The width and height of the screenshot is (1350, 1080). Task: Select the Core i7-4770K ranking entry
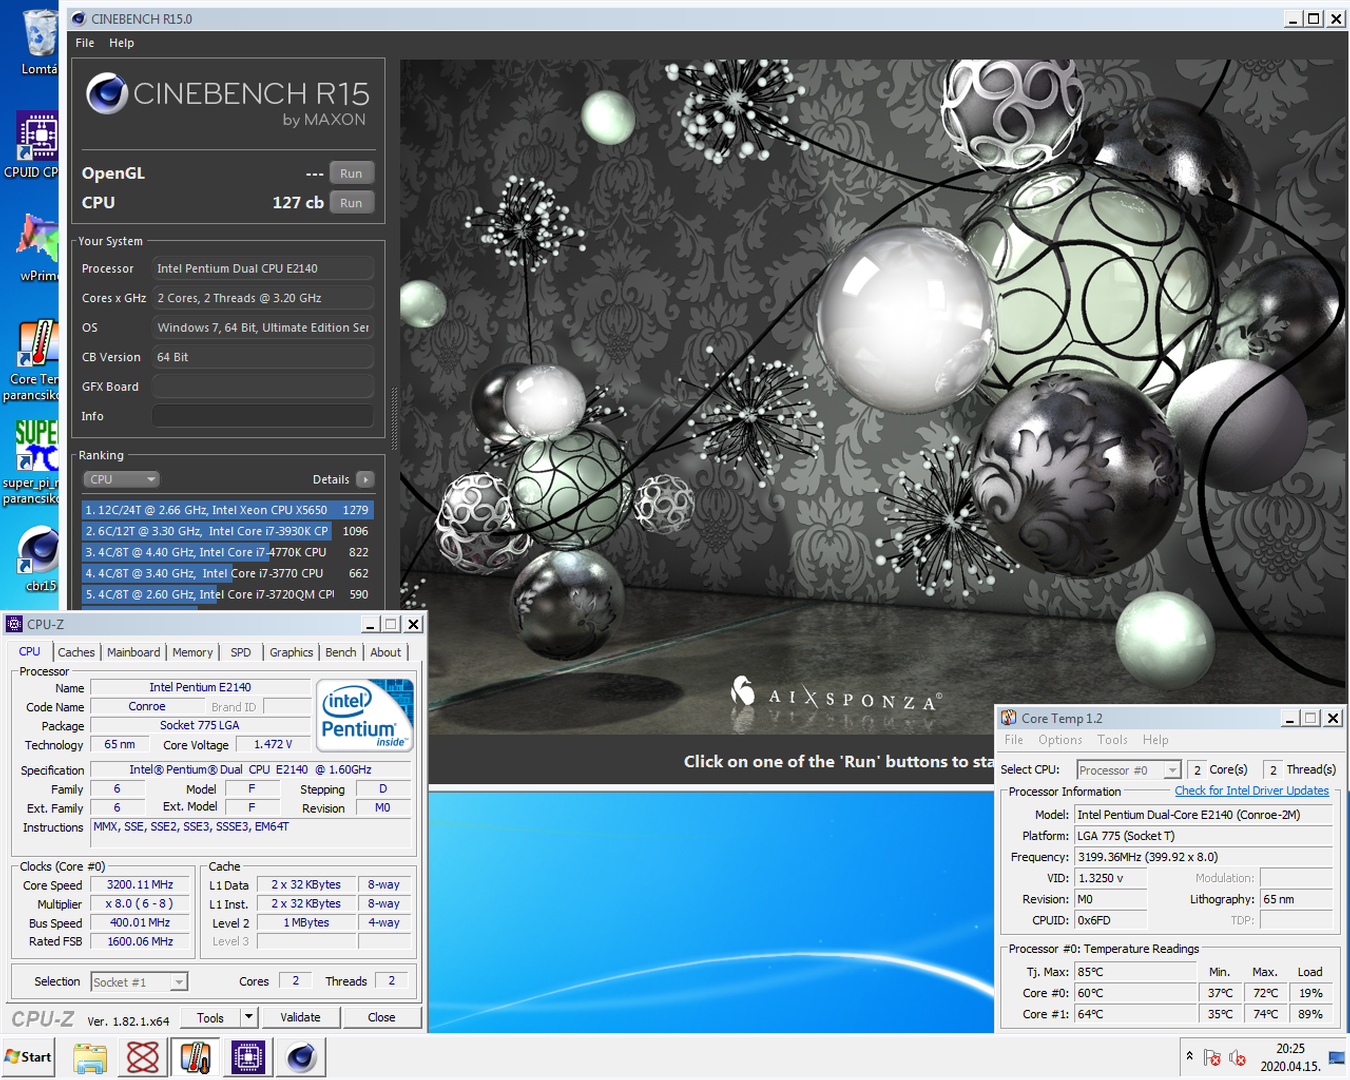pyautogui.click(x=227, y=552)
